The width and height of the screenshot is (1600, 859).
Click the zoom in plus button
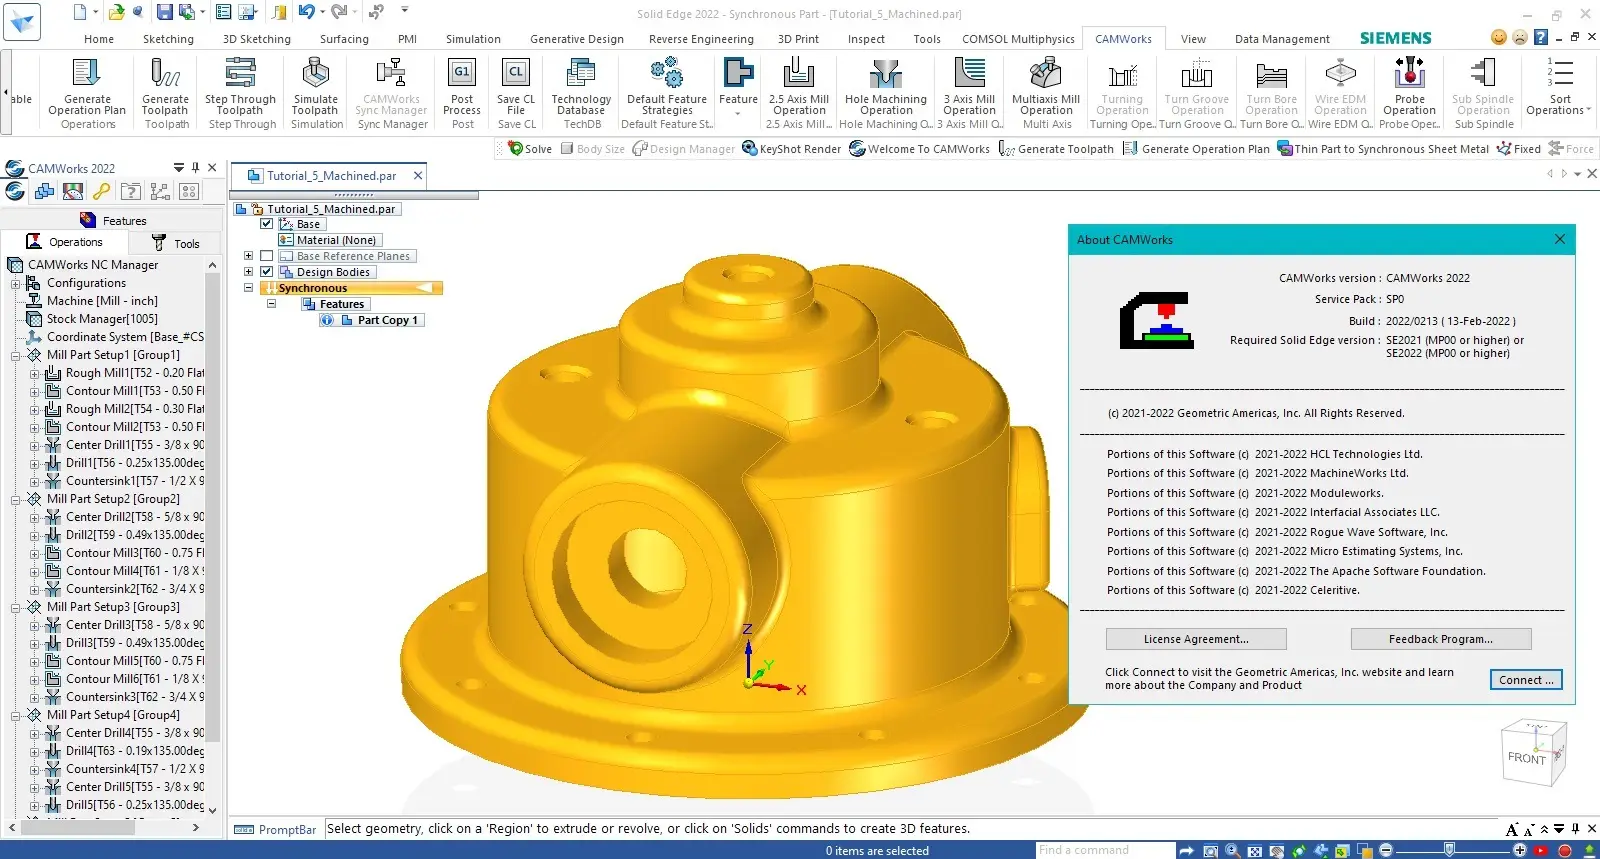point(1520,850)
